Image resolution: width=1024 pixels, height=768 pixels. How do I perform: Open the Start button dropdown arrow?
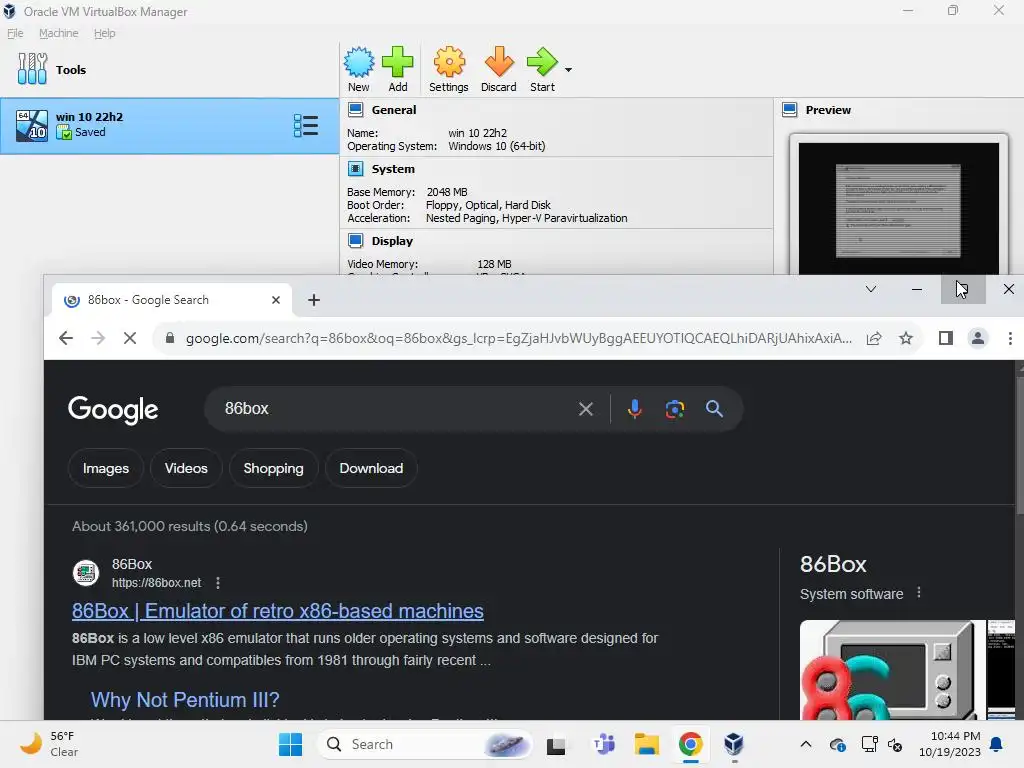tap(568, 70)
